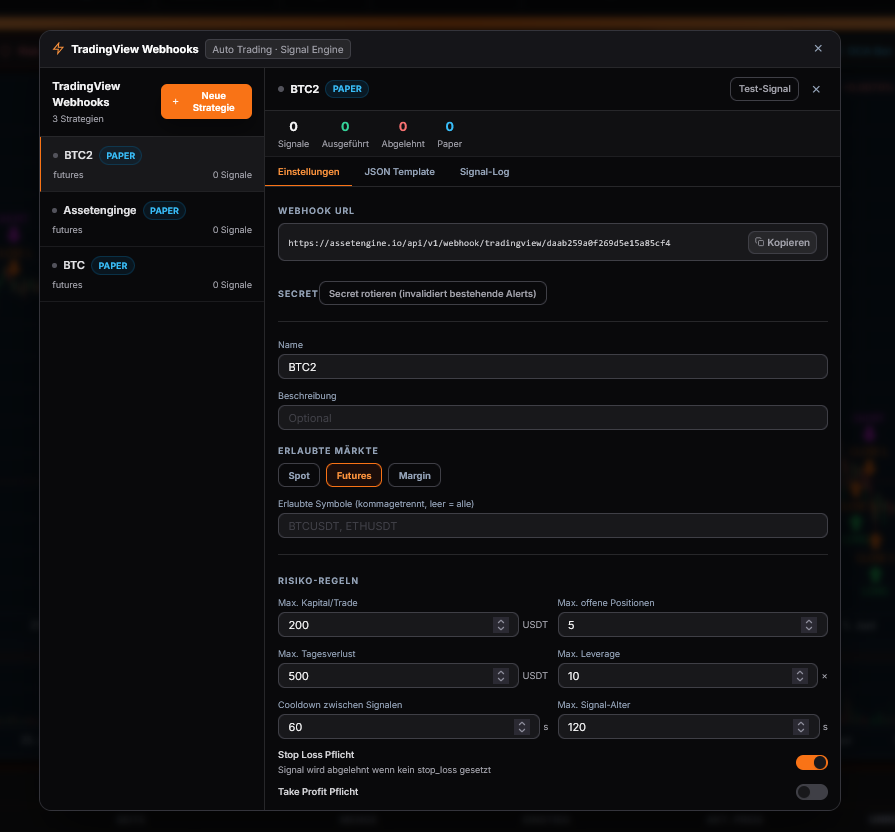895x832 pixels.
Task: Close the TradingView Webhooks dialog
Action: [x=818, y=49]
